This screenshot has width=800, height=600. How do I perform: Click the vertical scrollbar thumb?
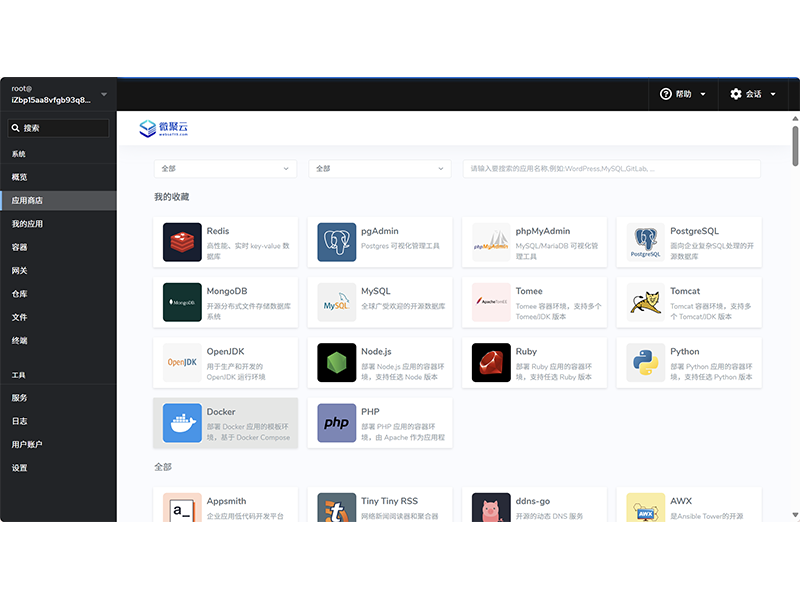tap(795, 146)
